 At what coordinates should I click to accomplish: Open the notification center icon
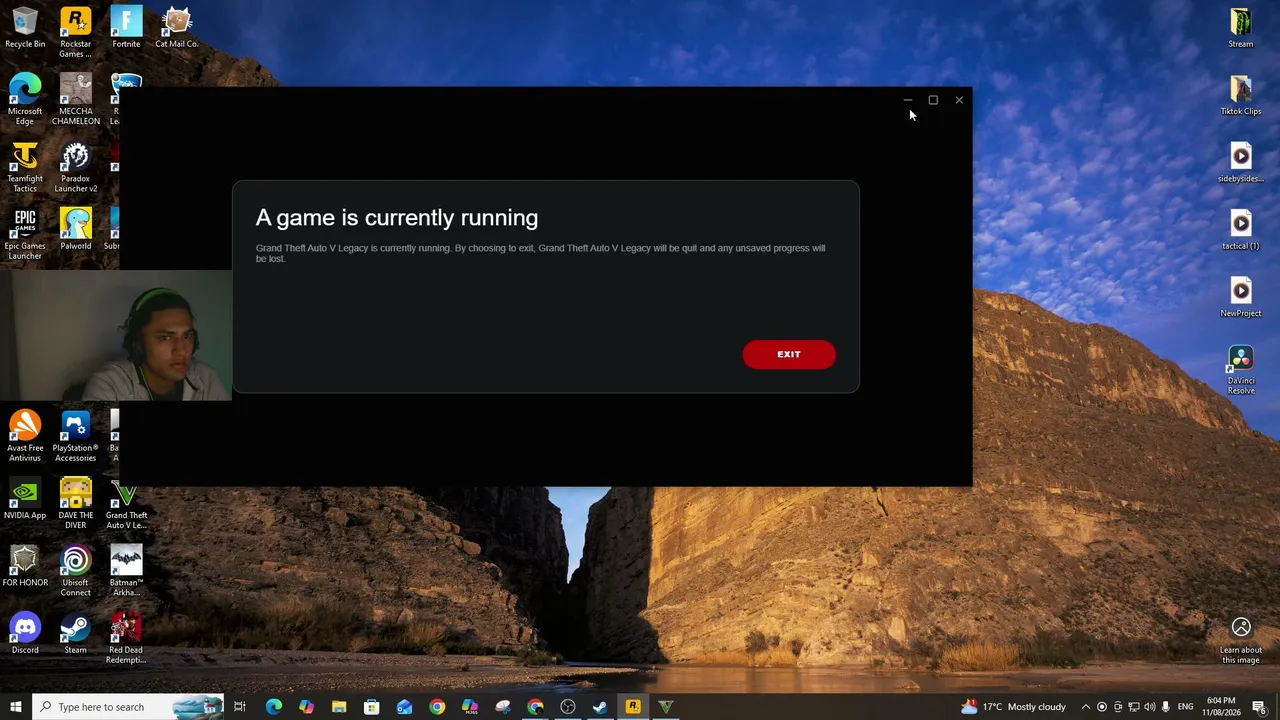[x=1259, y=707]
